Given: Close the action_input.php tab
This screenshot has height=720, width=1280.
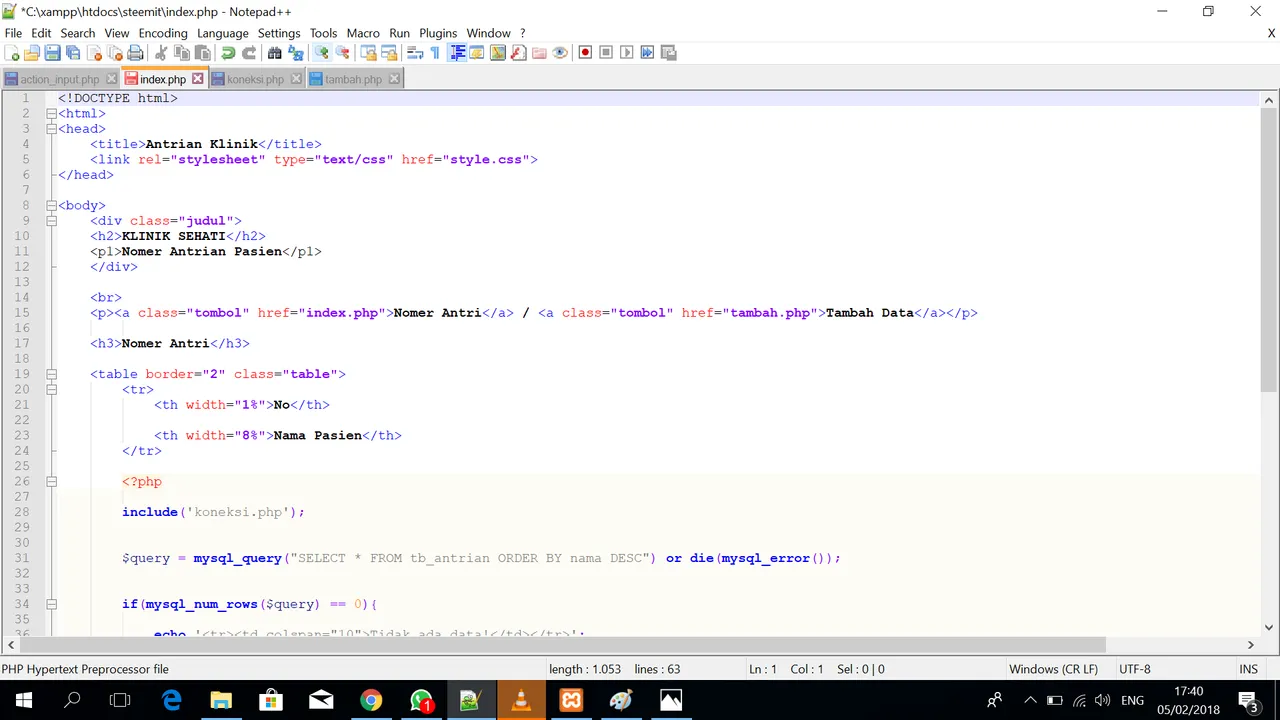Looking at the screenshot, I should coord(112,78).
